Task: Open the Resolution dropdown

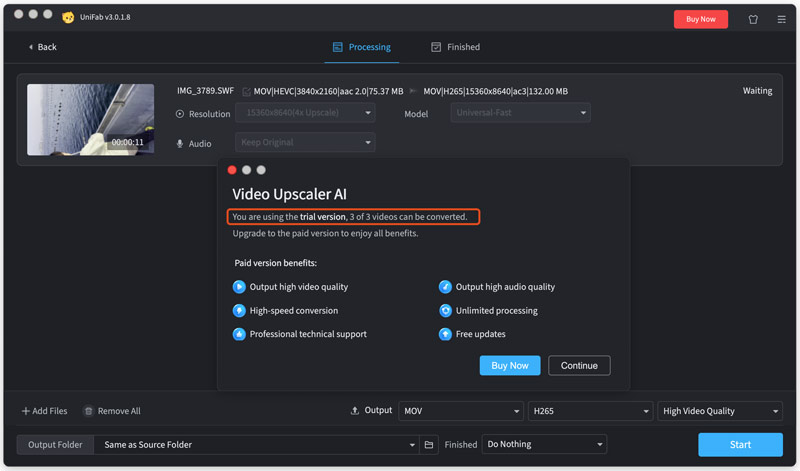Action: click(305, 113)
